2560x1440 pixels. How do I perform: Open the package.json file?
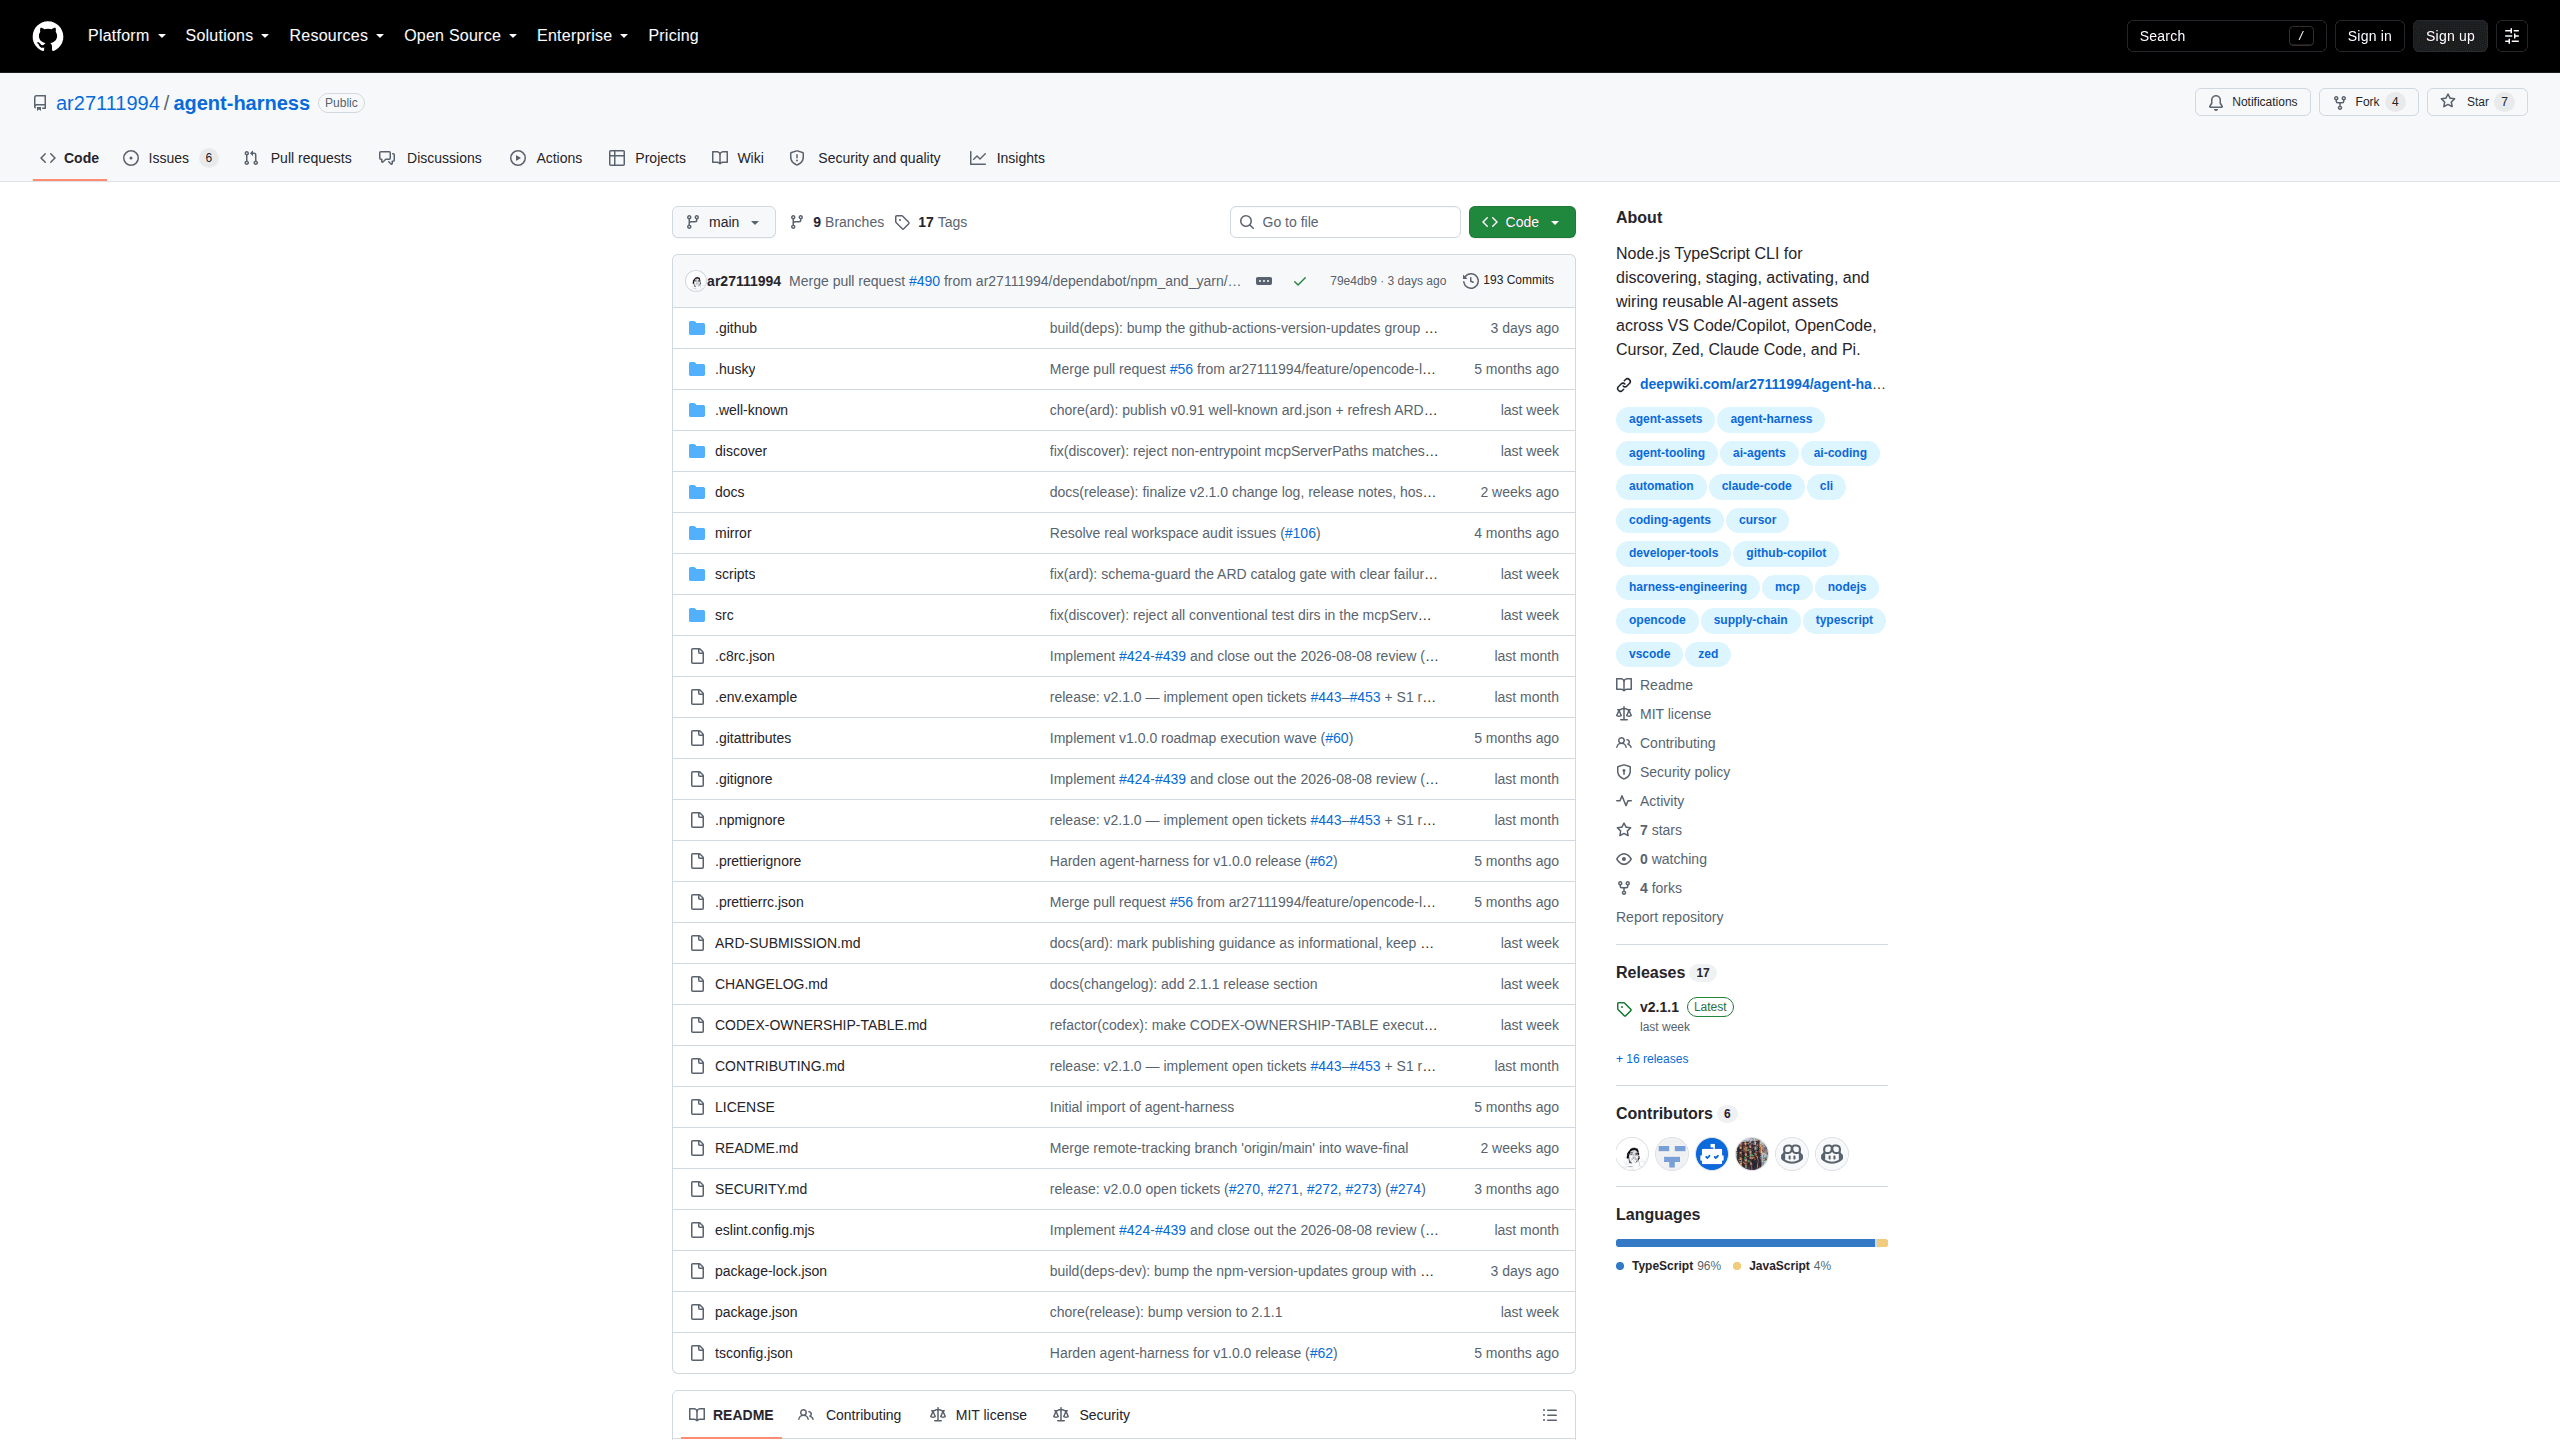click(x=756, y=1312)
